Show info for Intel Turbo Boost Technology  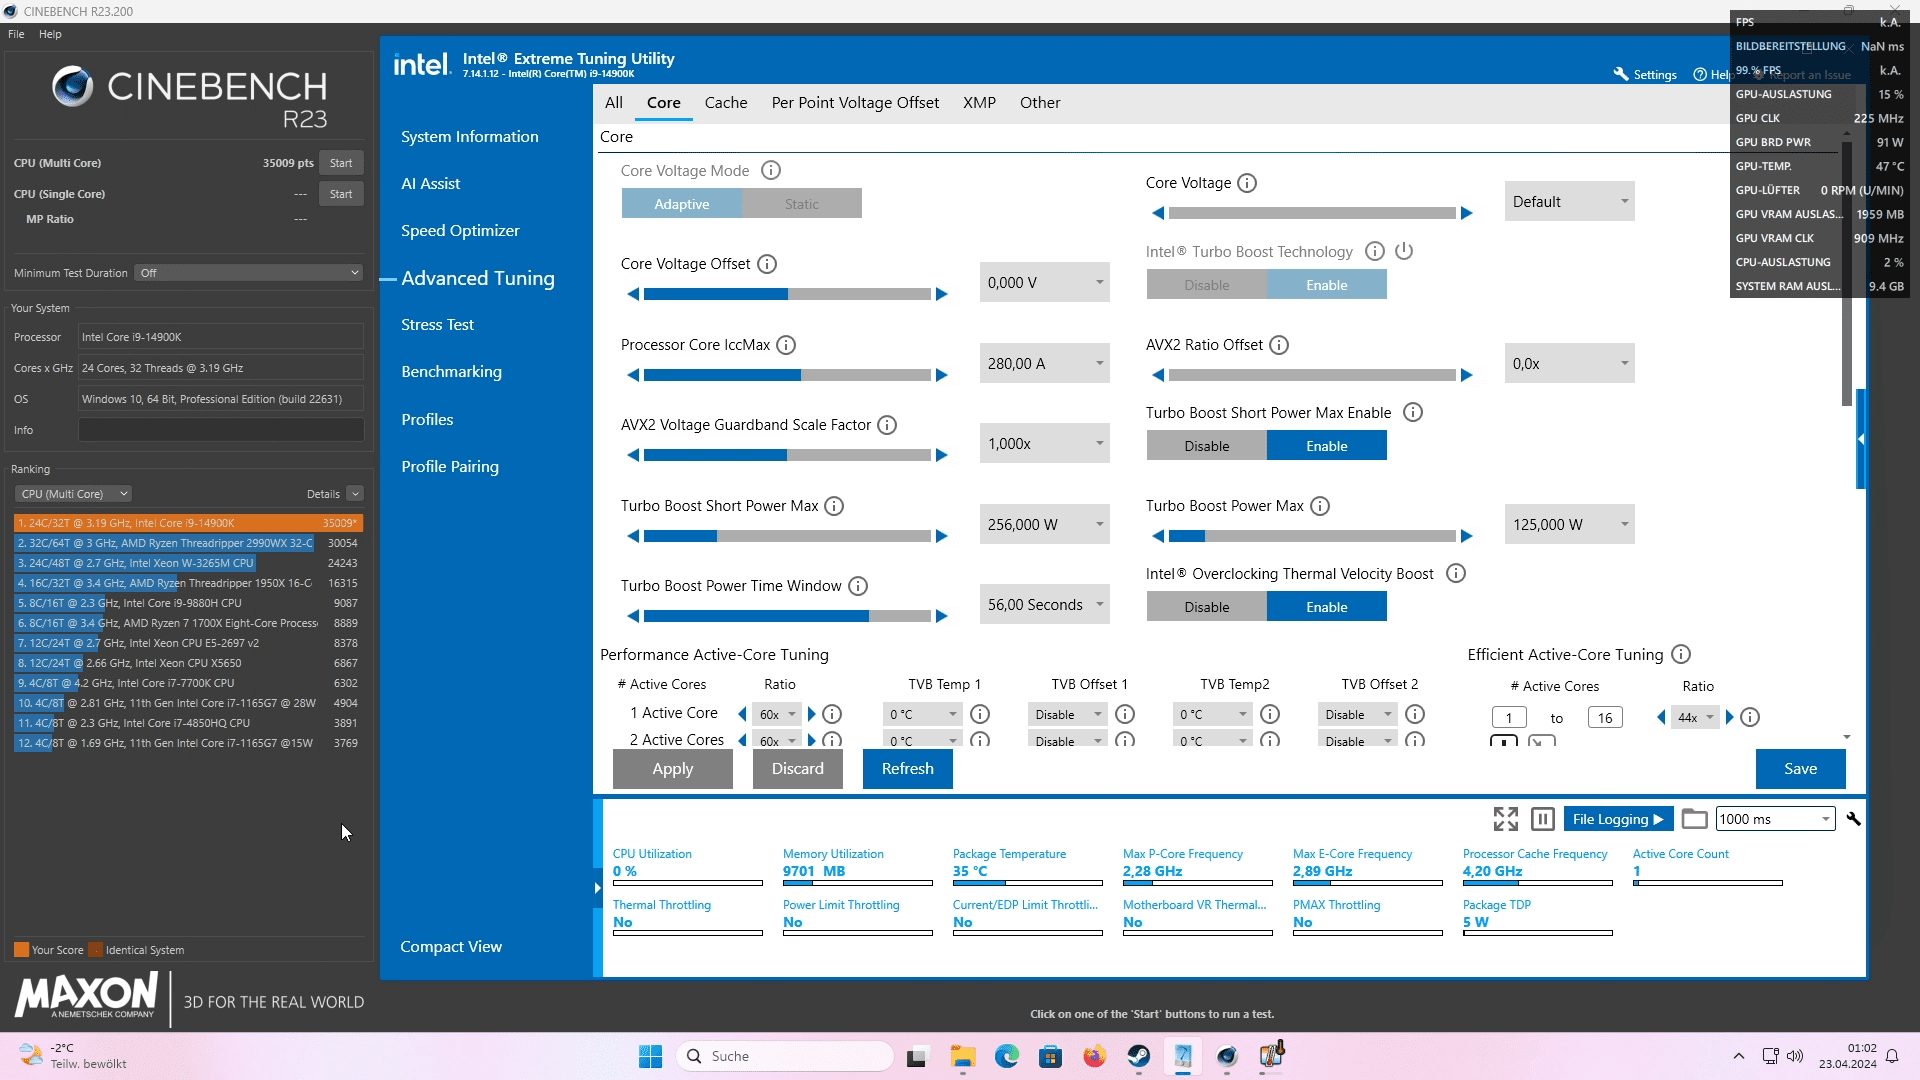tap(1375, 251)
